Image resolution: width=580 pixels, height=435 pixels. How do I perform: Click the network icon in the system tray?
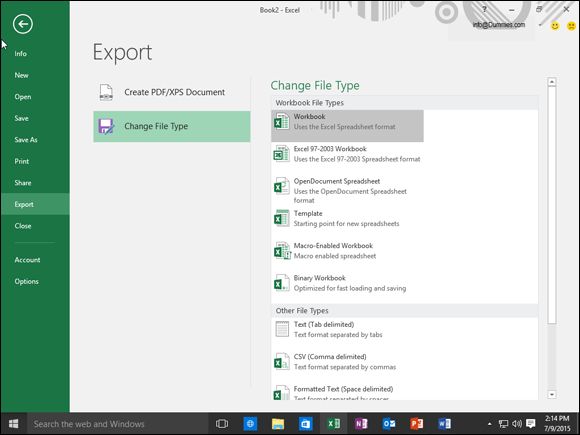[x=503, y=424]
